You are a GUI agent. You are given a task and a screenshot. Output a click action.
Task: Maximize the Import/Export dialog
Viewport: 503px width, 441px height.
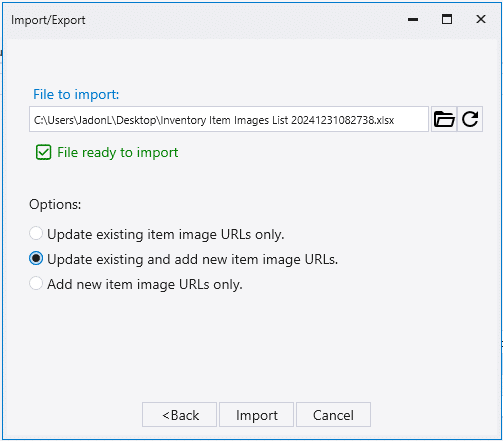tap(447, 19)
